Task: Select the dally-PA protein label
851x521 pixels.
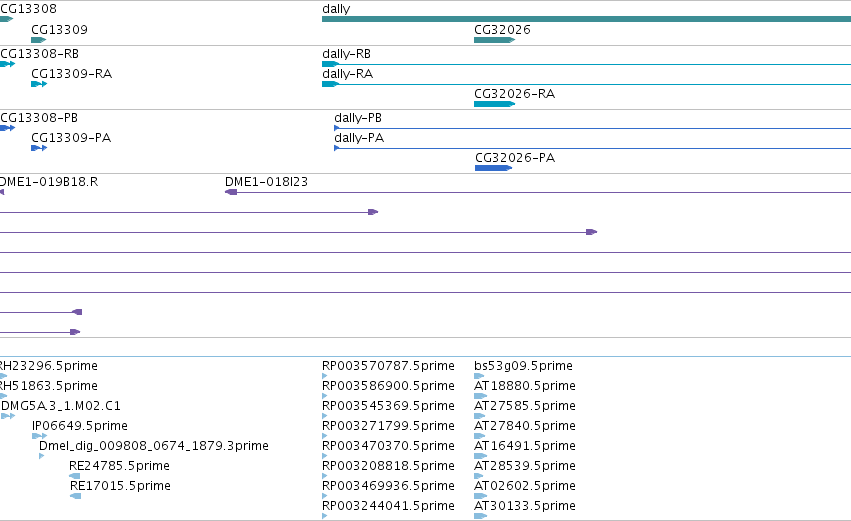Action: click(359, 138)
